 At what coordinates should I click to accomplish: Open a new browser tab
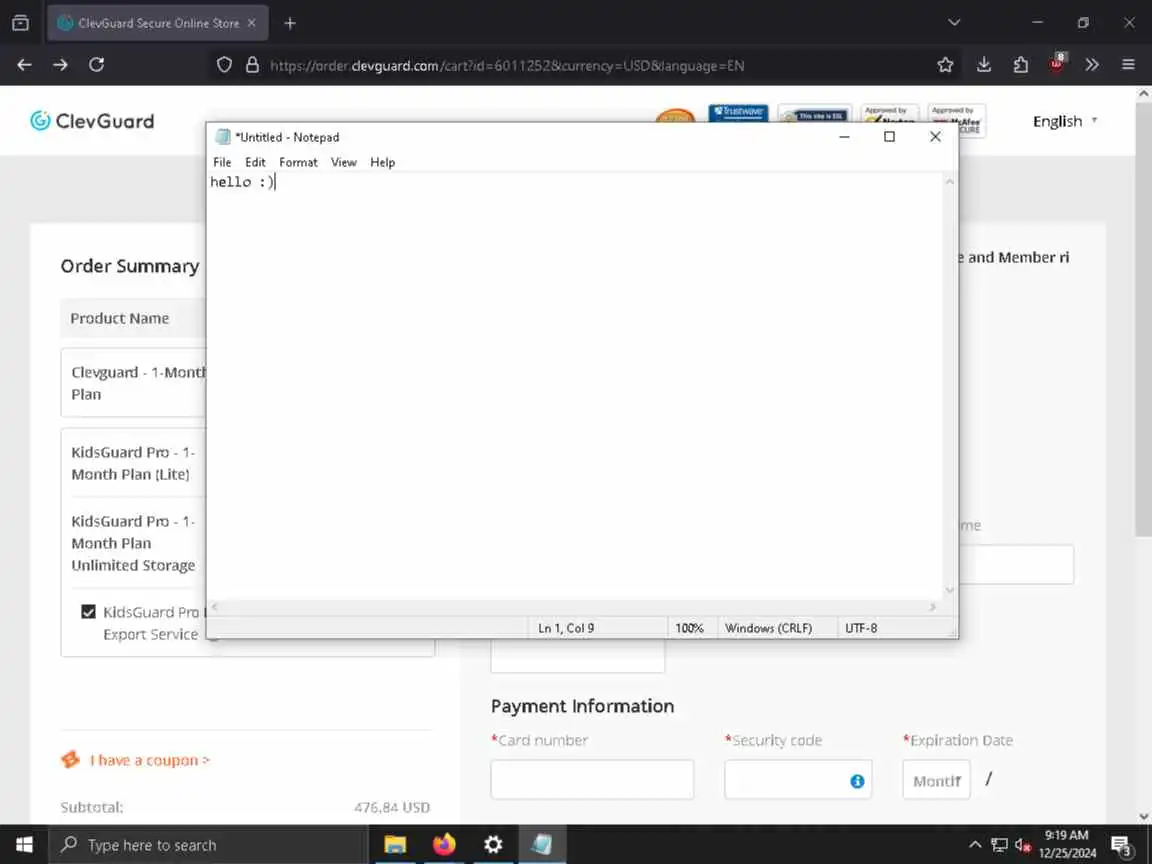[x=289, y=24]
